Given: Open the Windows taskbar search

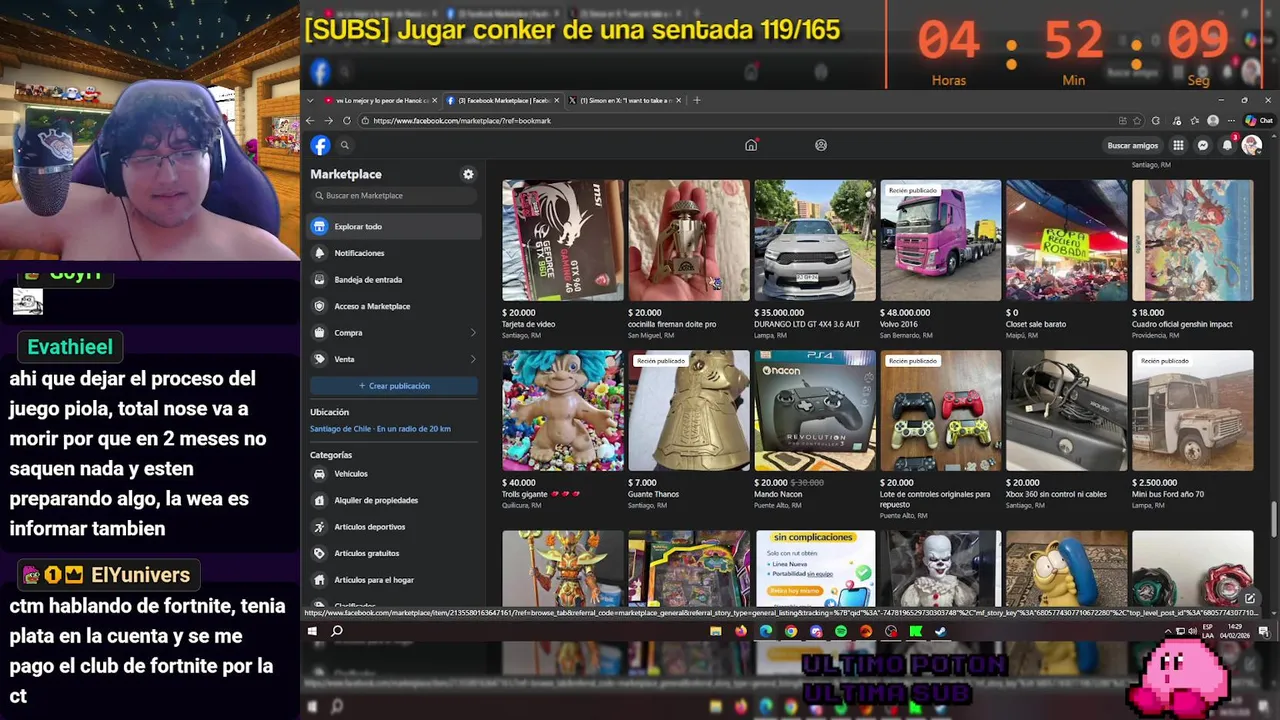Looking at the screenshot, I should pos(337,631).
